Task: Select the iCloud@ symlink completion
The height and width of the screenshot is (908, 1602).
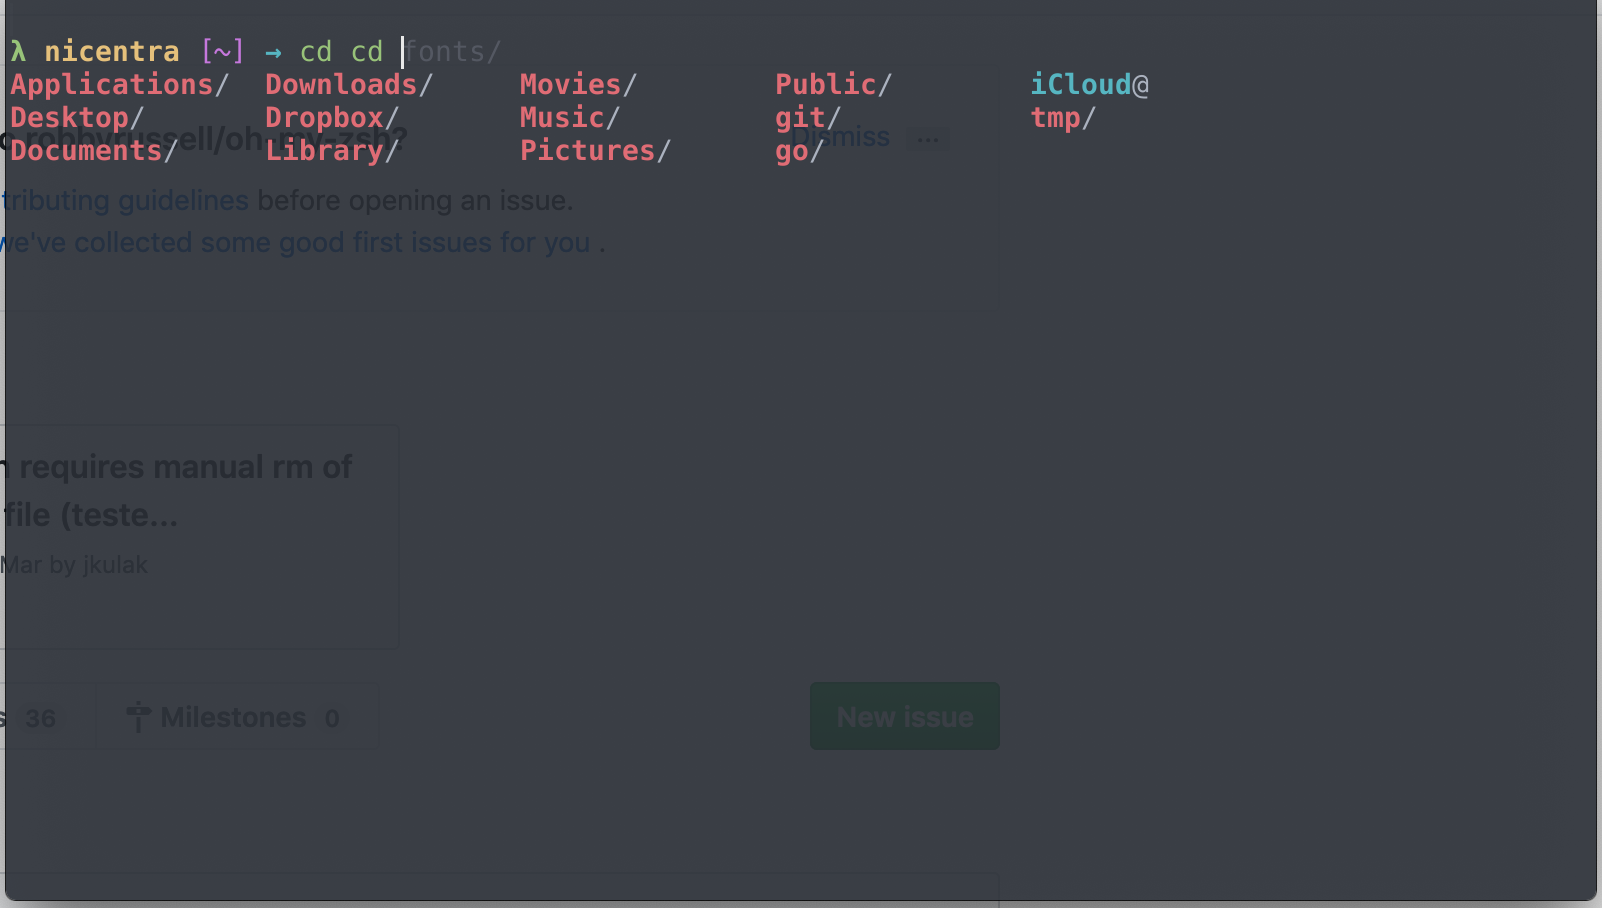Action: [1082, 84]
